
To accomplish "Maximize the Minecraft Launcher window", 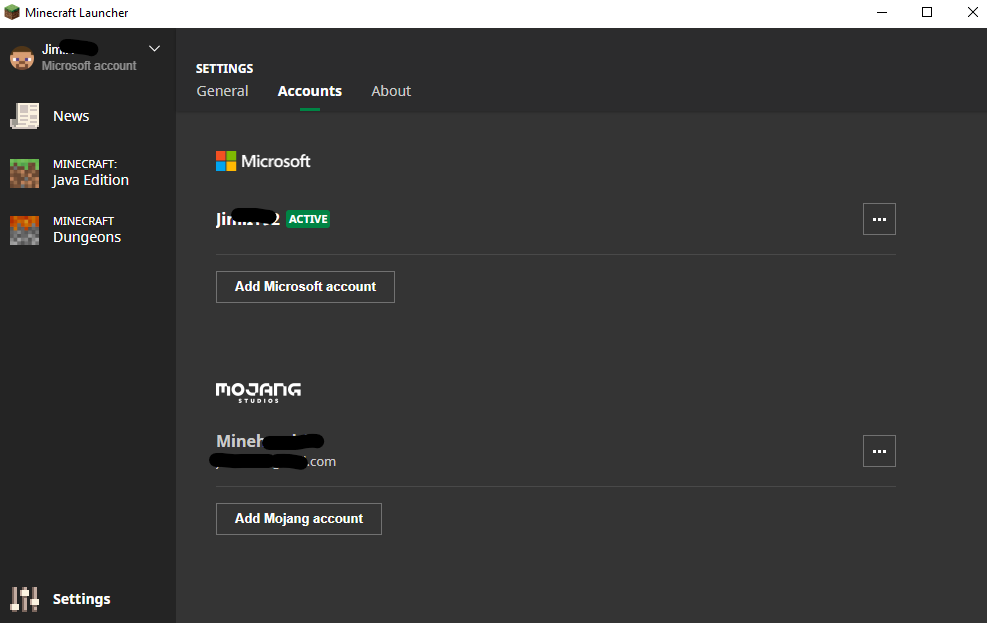I will pyautogui.click(x=927, y=13).
